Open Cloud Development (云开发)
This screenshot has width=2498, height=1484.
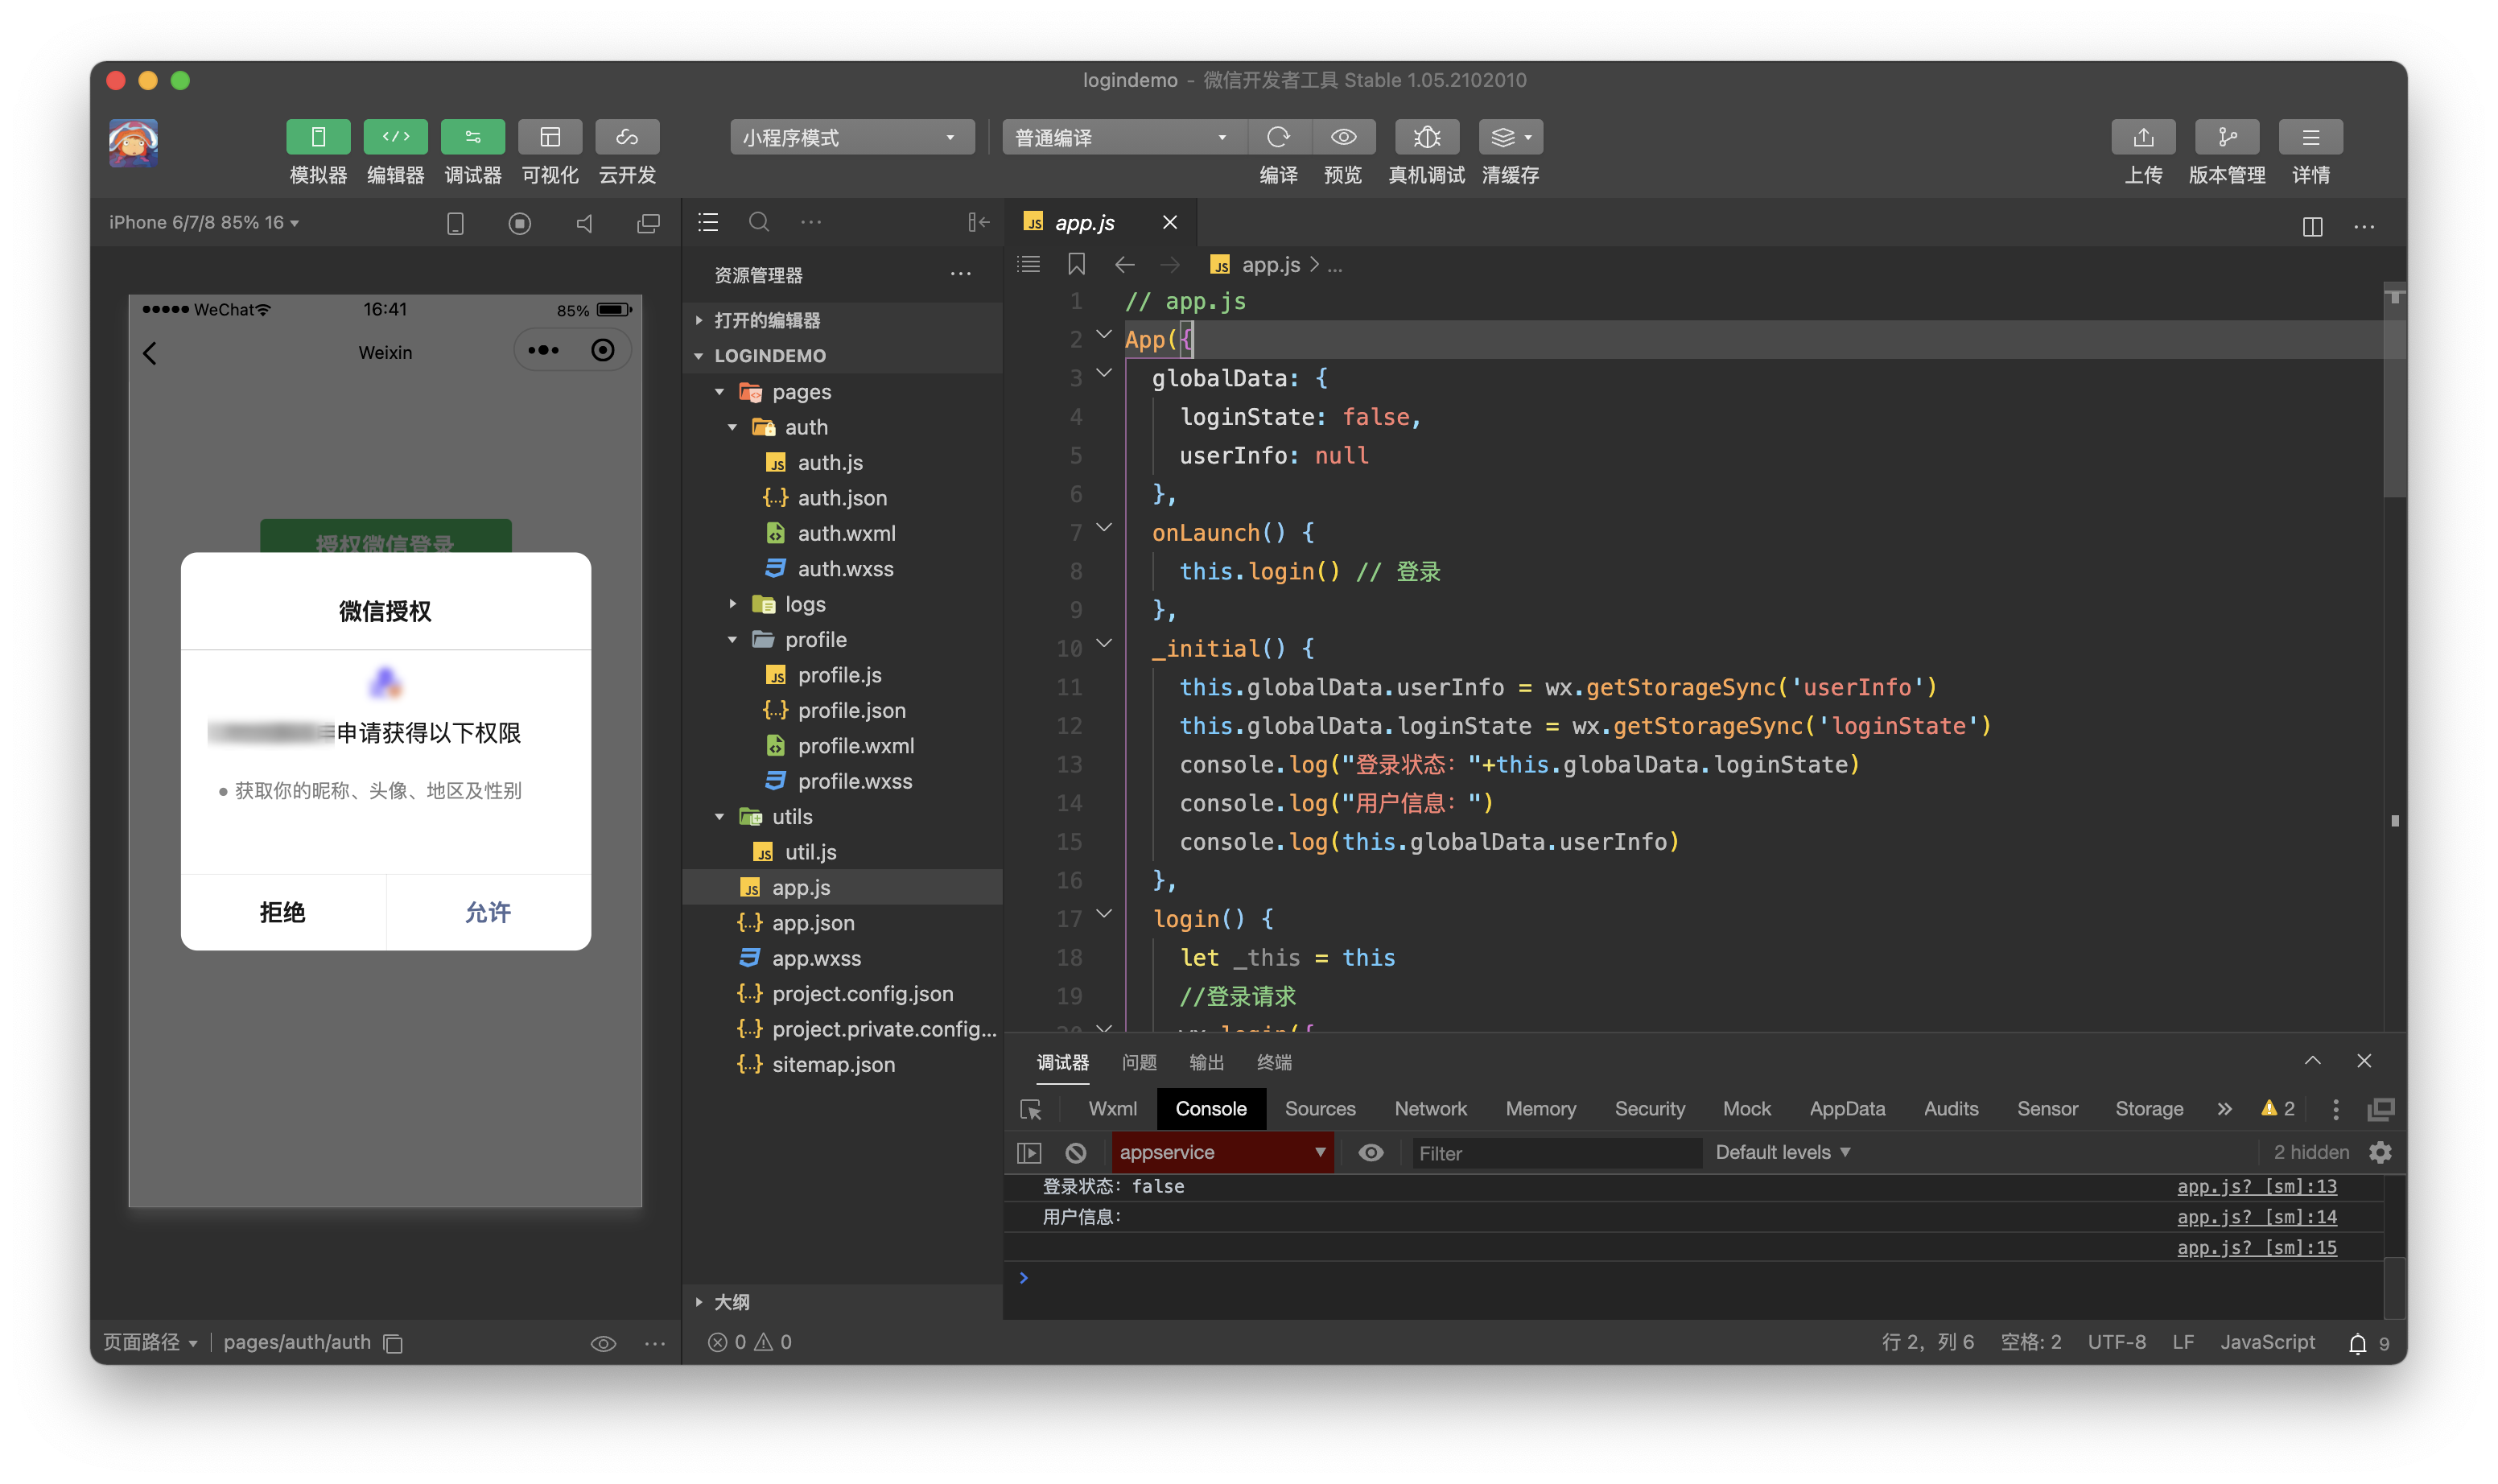coord(627,137)
